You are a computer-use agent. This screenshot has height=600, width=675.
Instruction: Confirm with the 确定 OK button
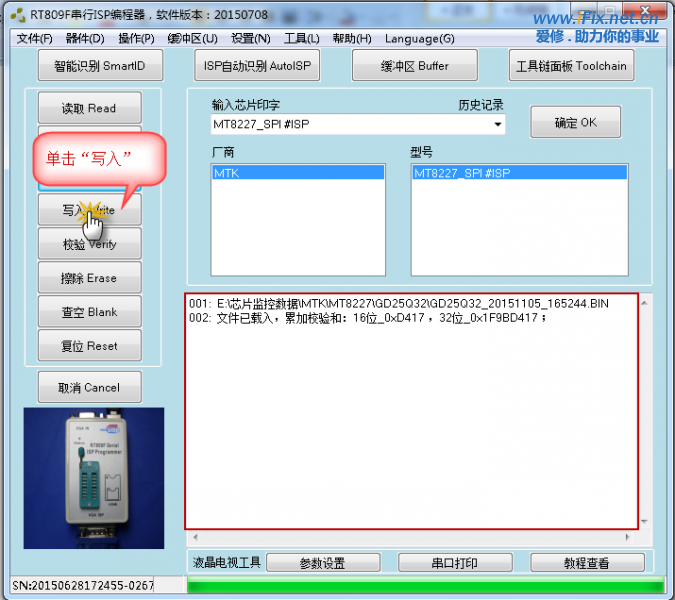tap(574, 122)
